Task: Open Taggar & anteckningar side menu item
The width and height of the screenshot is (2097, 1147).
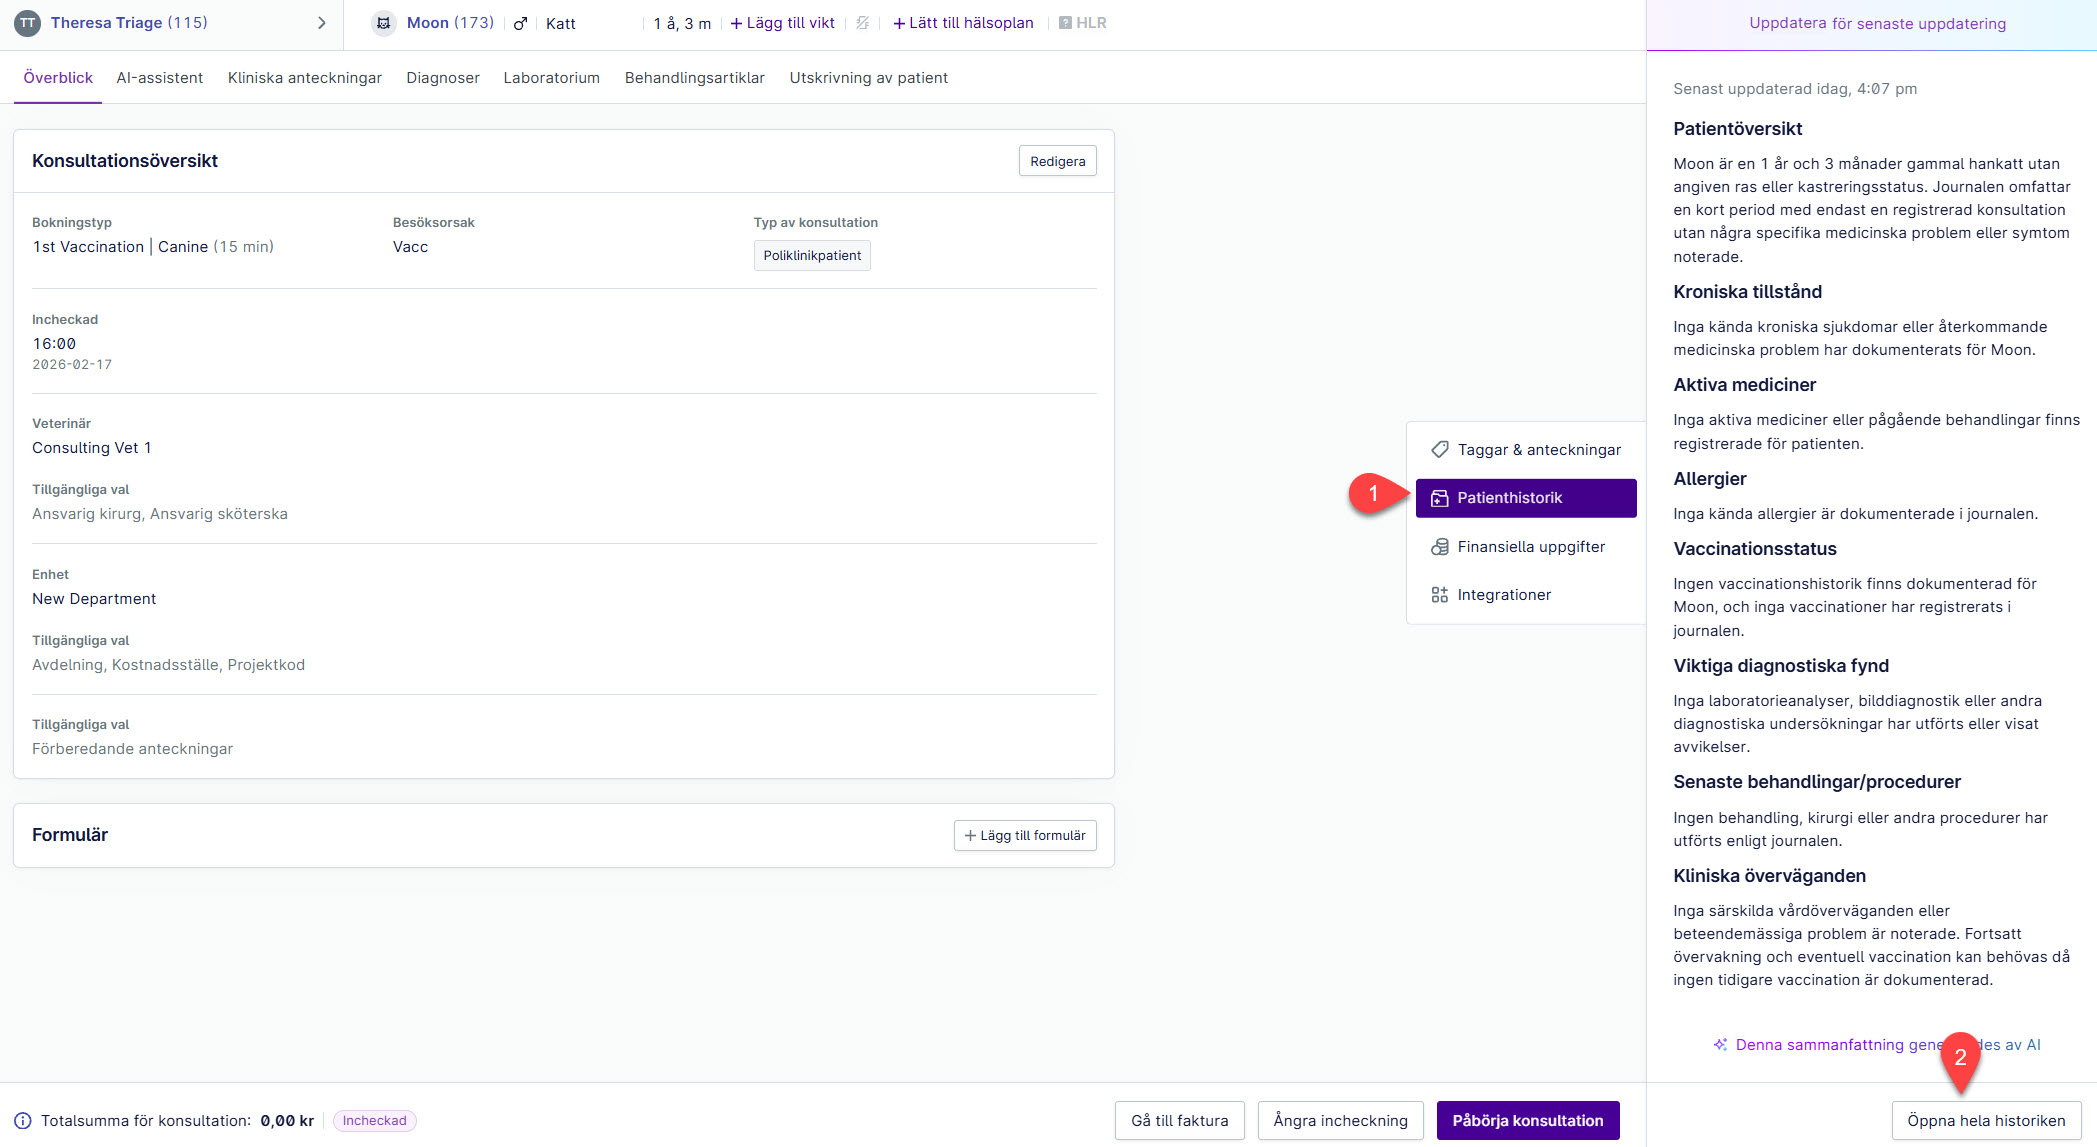Action: pyautogui.click(x=1526, y=450)
